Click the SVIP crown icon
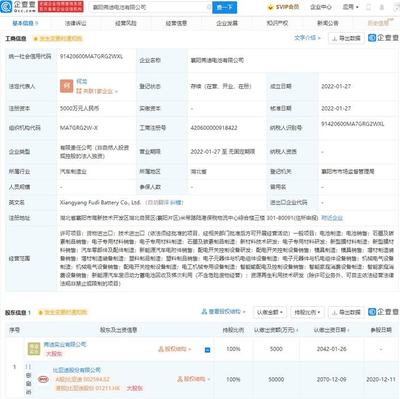Screen dimensions: 400x399 [x=270, y=7]
